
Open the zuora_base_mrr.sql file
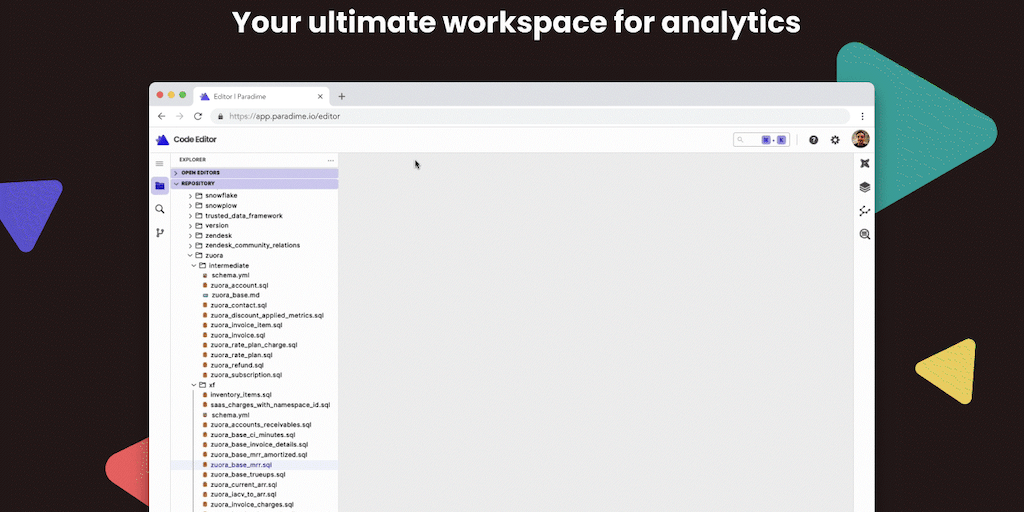(x=240, y=465)
